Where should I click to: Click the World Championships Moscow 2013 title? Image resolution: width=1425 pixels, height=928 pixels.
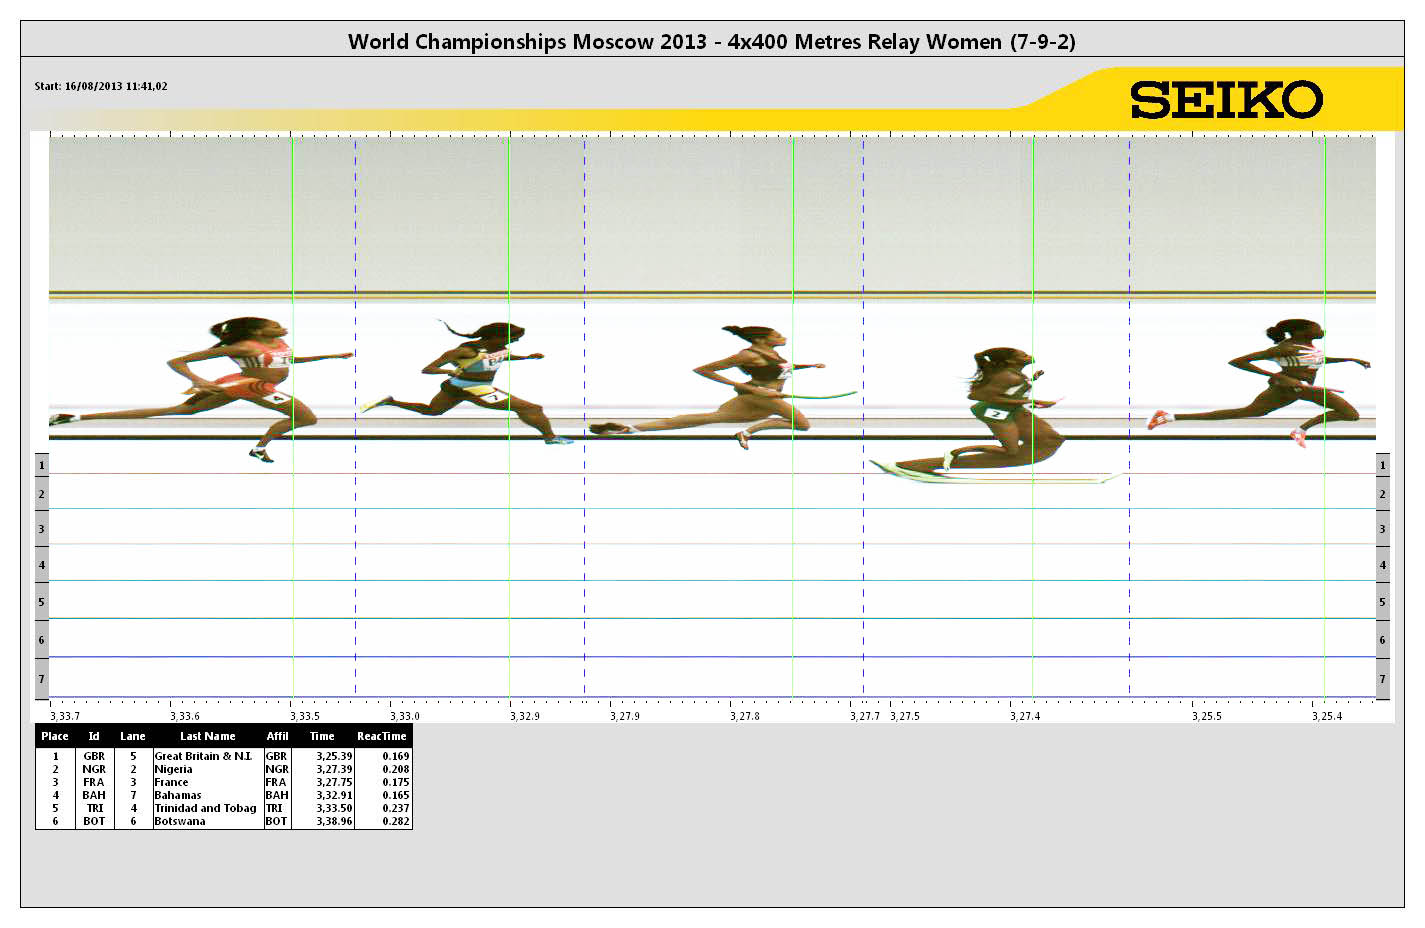tap(711, 42)
